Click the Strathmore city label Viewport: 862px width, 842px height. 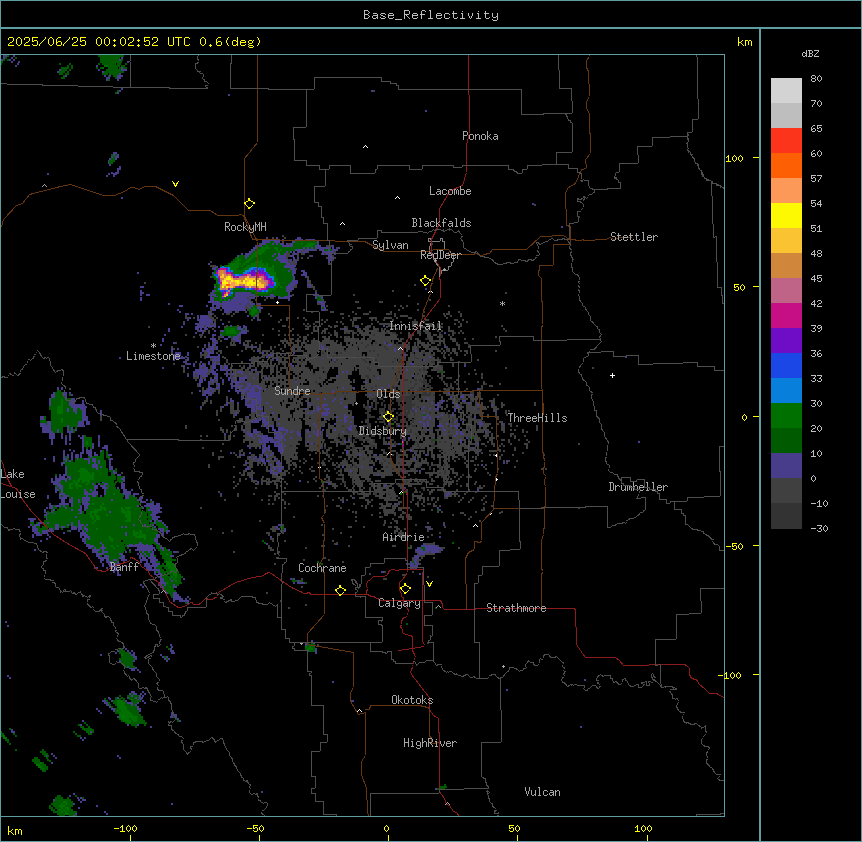click(516, 608)
